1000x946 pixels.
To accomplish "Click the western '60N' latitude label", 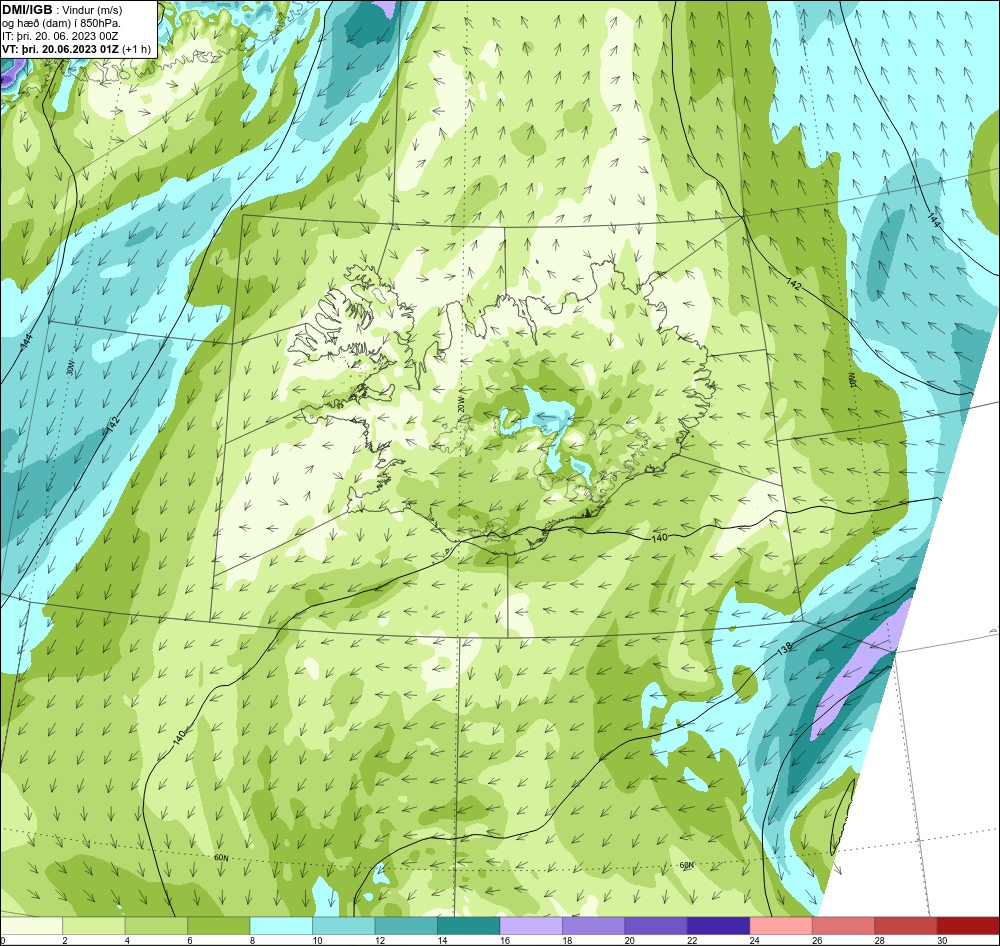I will 221,858.
